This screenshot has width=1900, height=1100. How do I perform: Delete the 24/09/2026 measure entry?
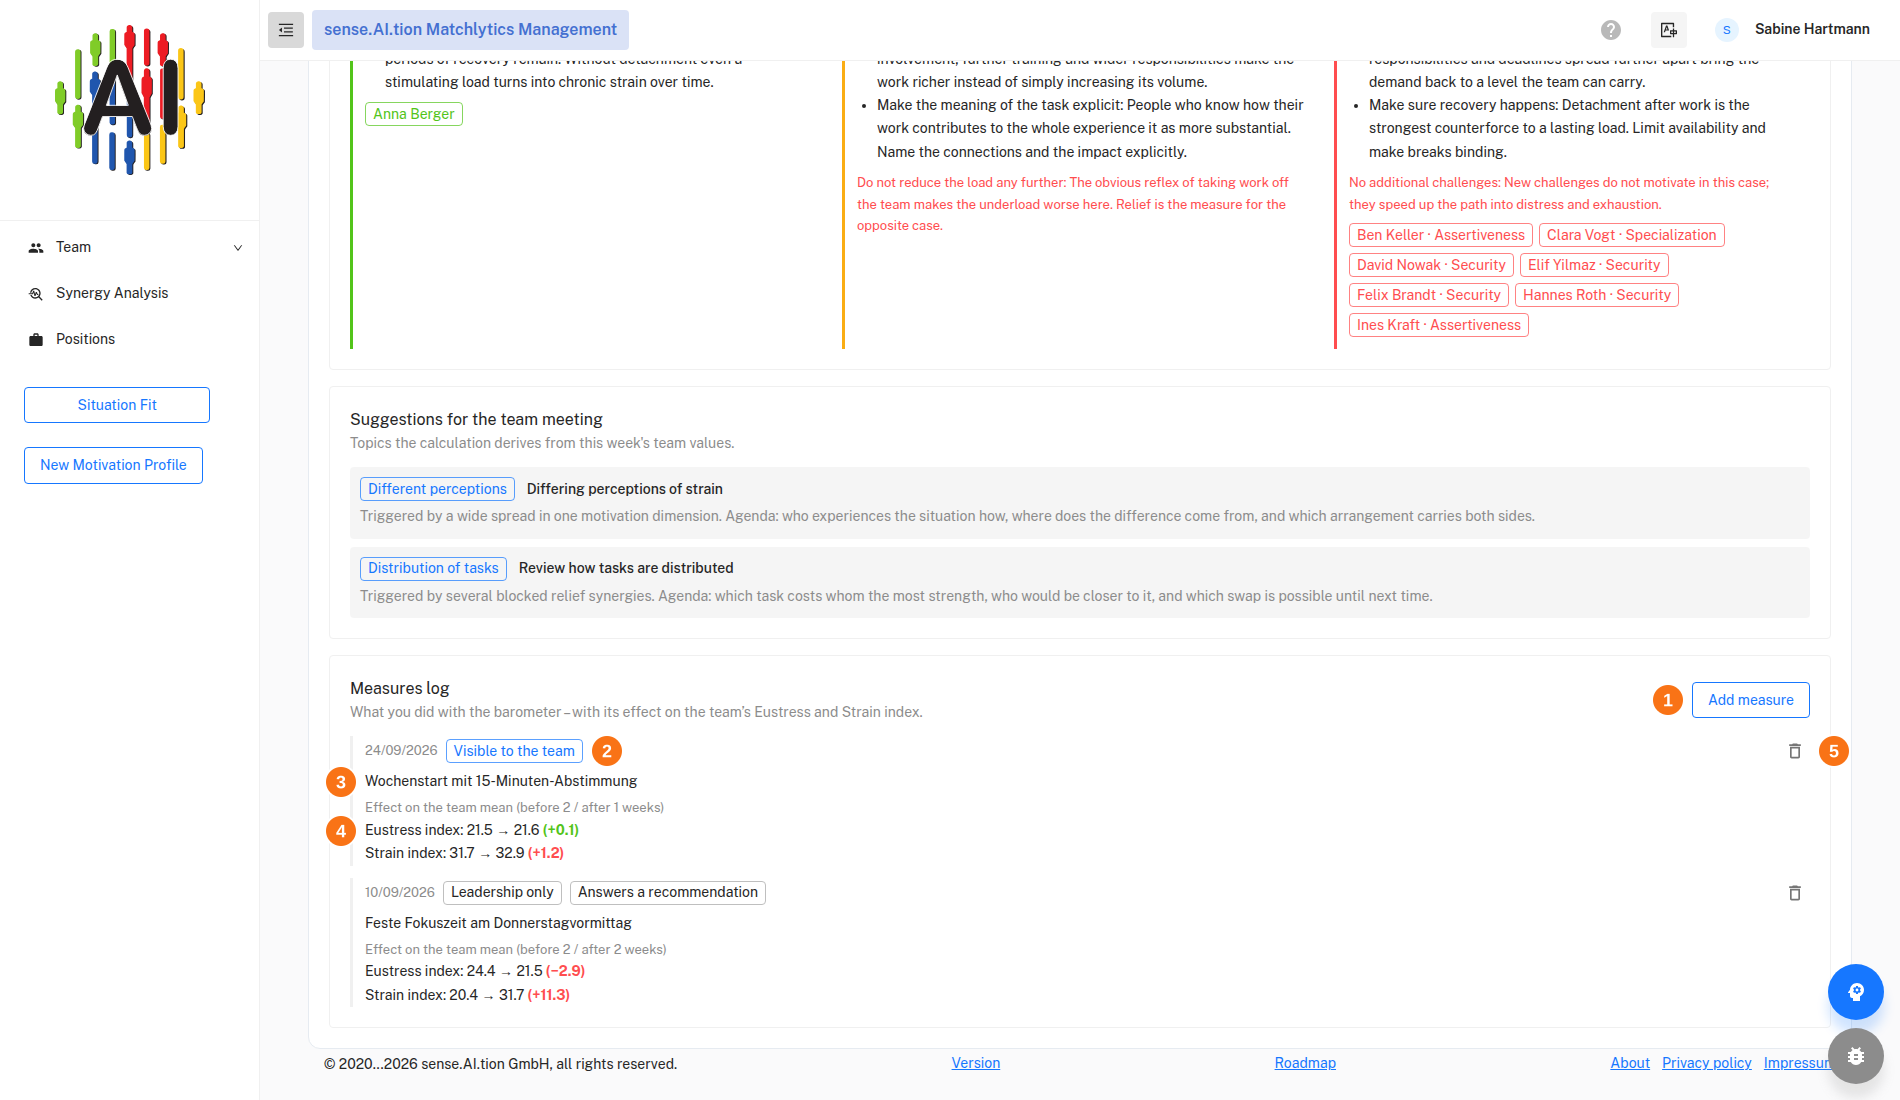1794,751
